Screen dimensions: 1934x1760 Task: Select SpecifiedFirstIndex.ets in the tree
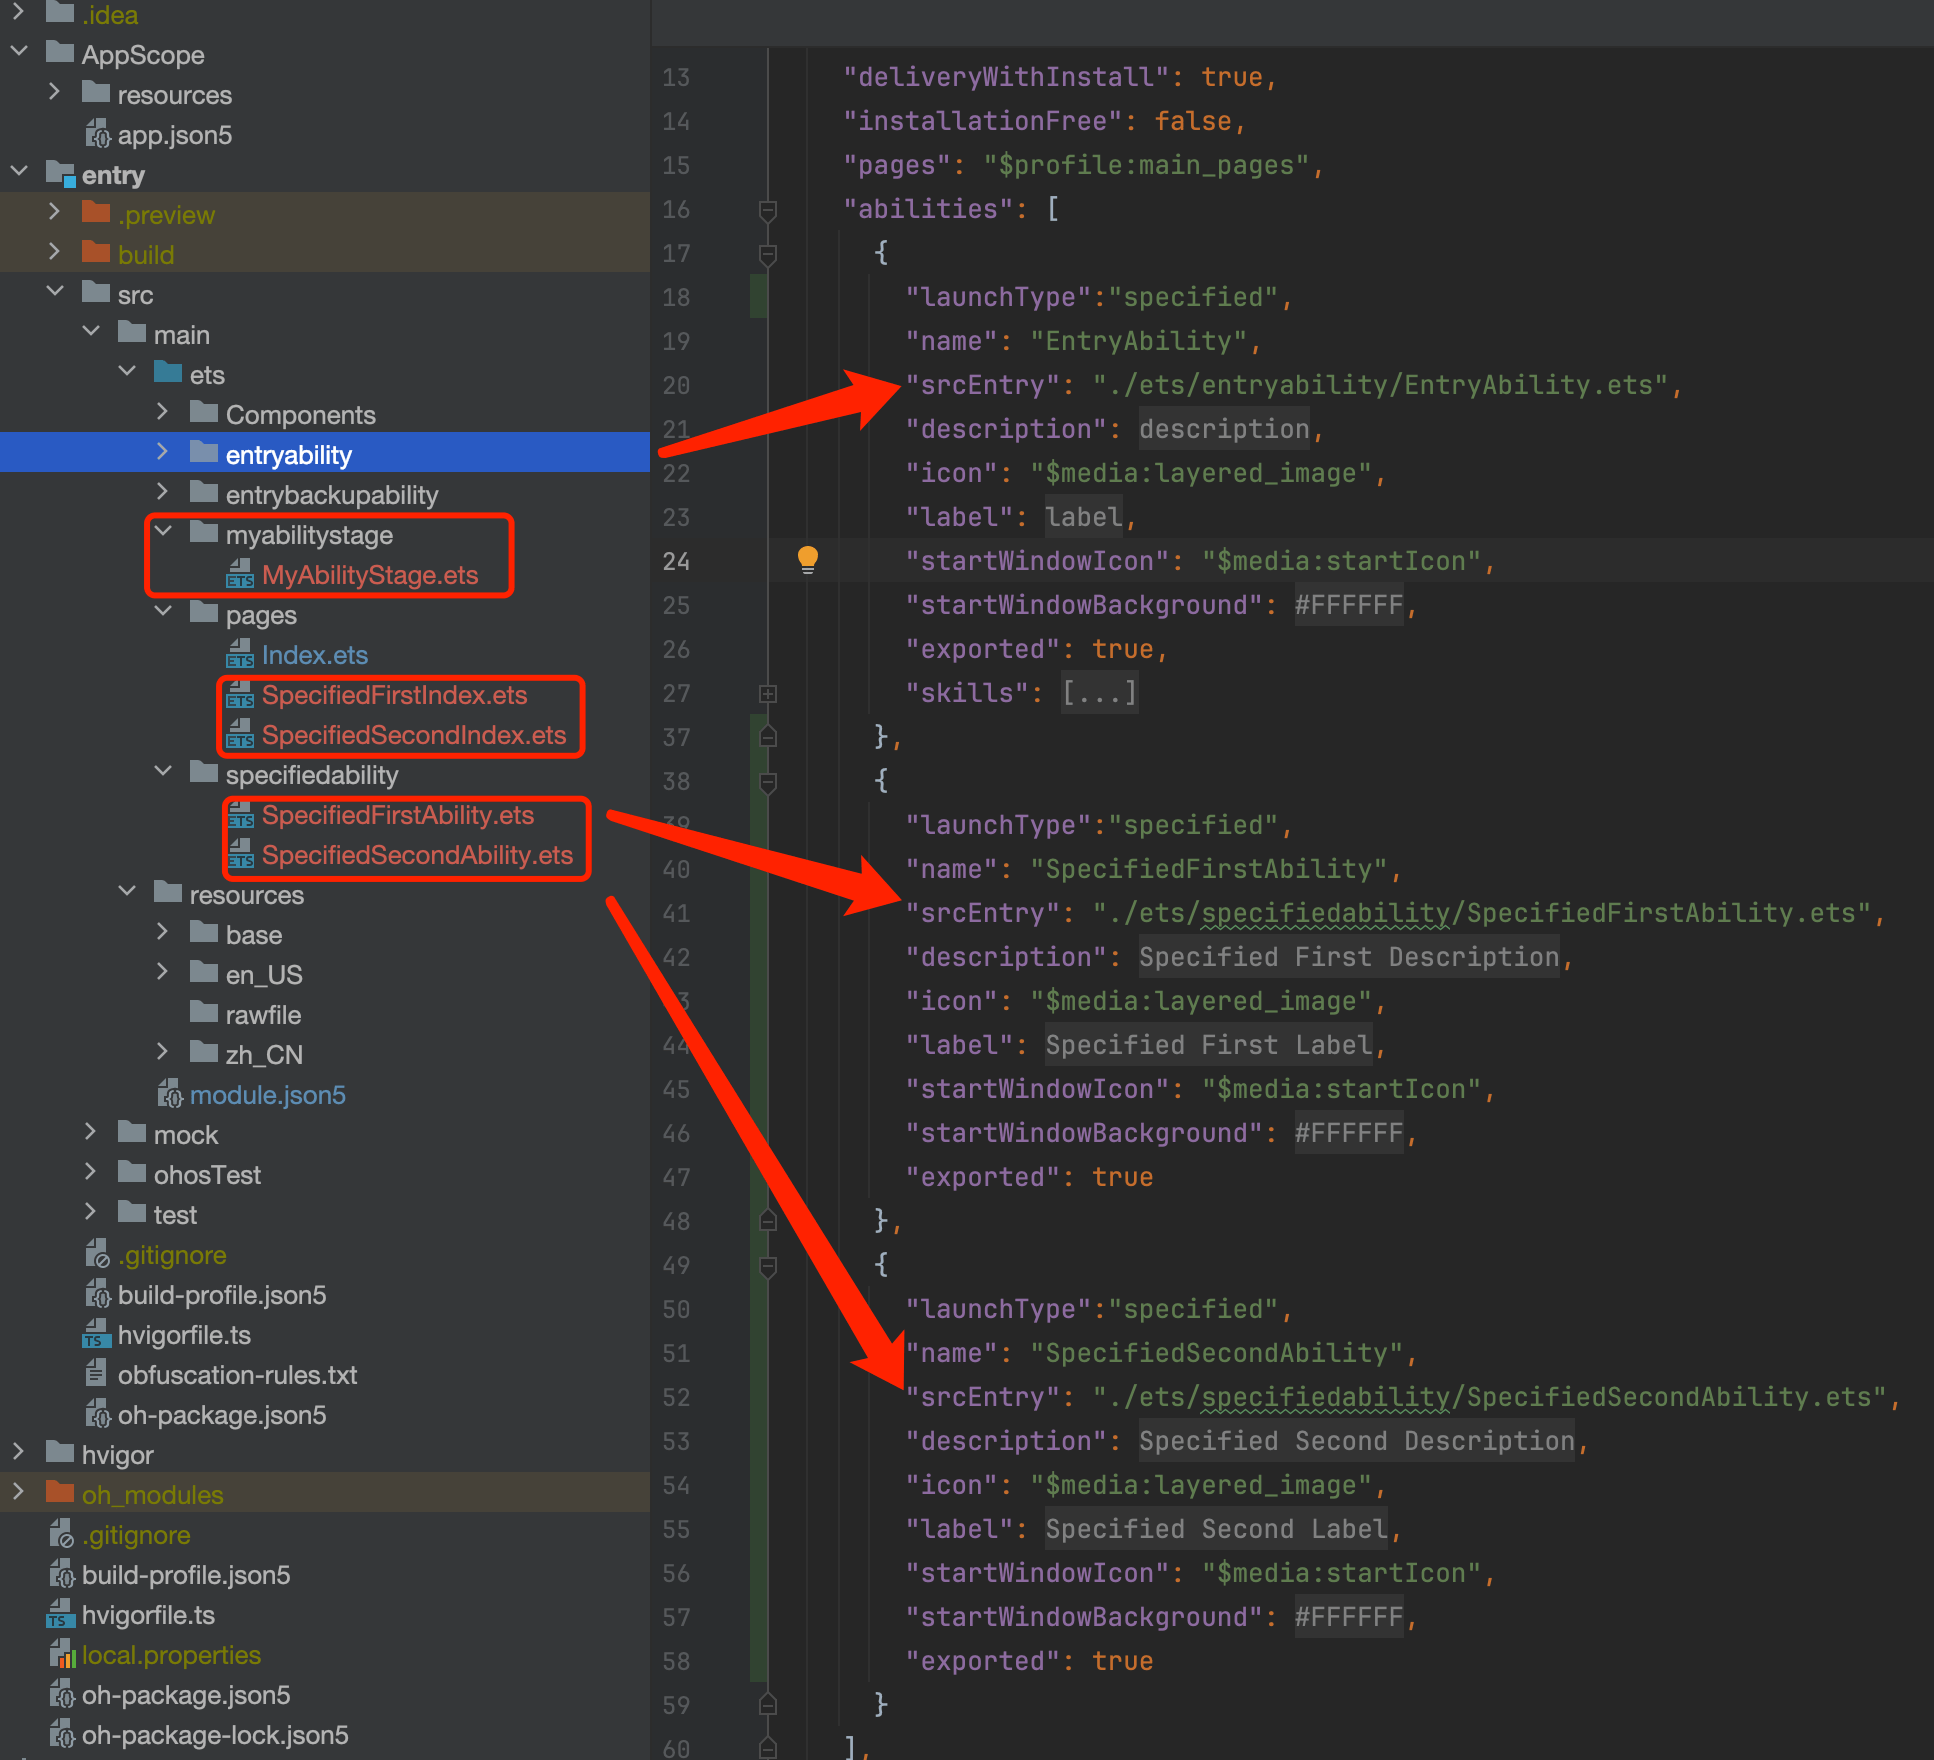(x=394, y=695)
